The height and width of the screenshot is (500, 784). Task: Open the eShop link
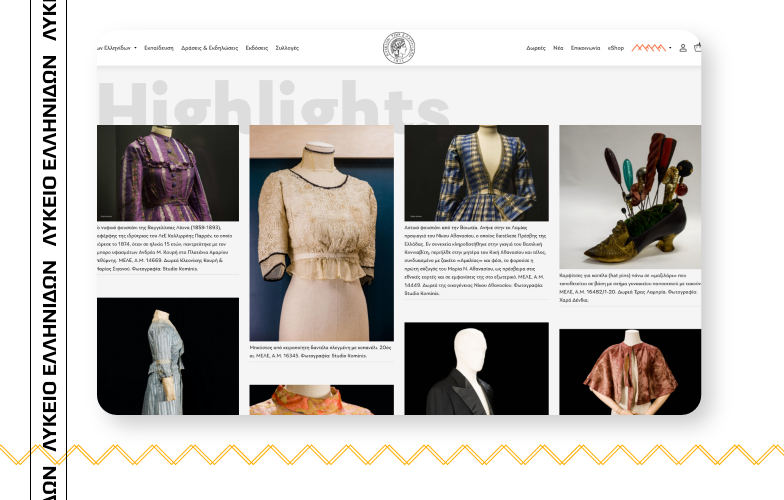[x=616, y=48]
